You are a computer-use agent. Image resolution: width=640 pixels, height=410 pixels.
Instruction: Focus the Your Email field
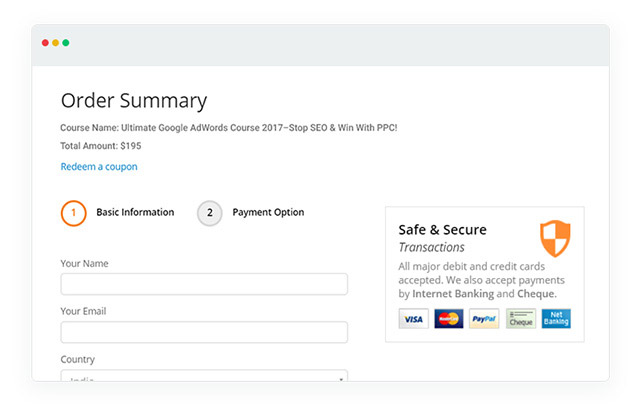pos(204,332)
